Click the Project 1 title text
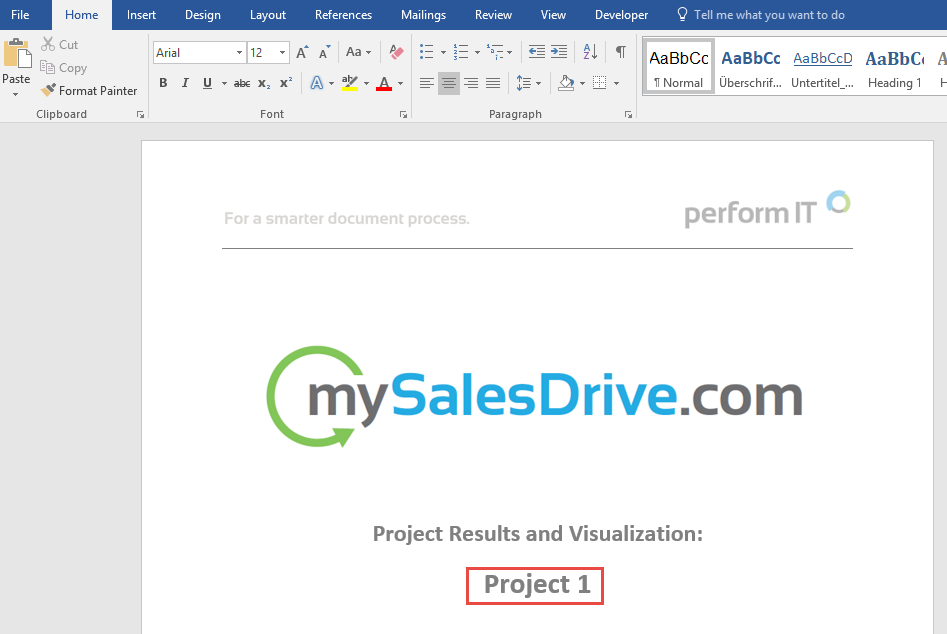 (537, 584)
